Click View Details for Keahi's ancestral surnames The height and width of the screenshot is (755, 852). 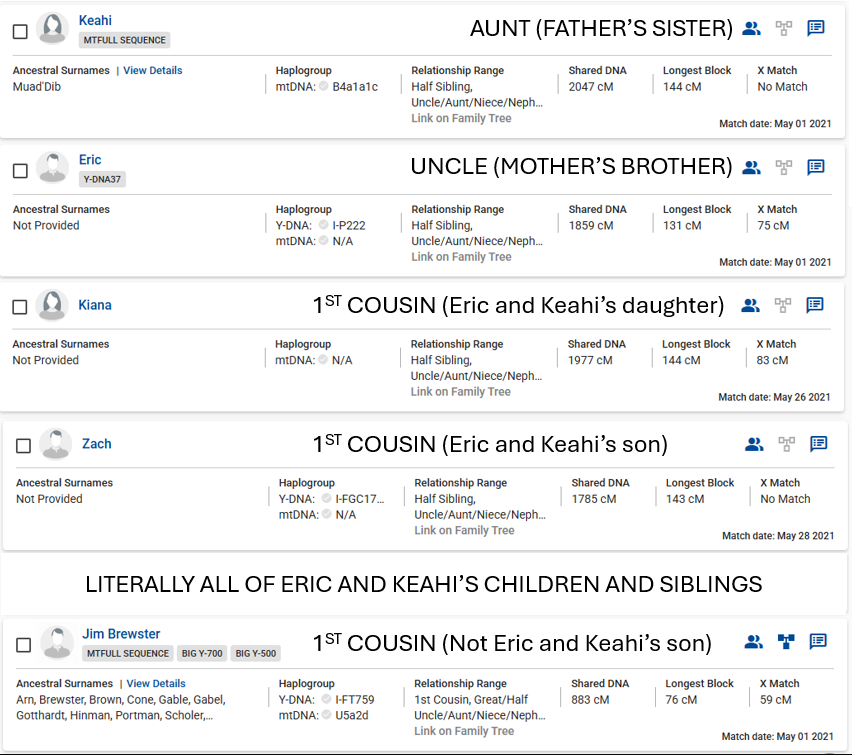coord(153,71)
